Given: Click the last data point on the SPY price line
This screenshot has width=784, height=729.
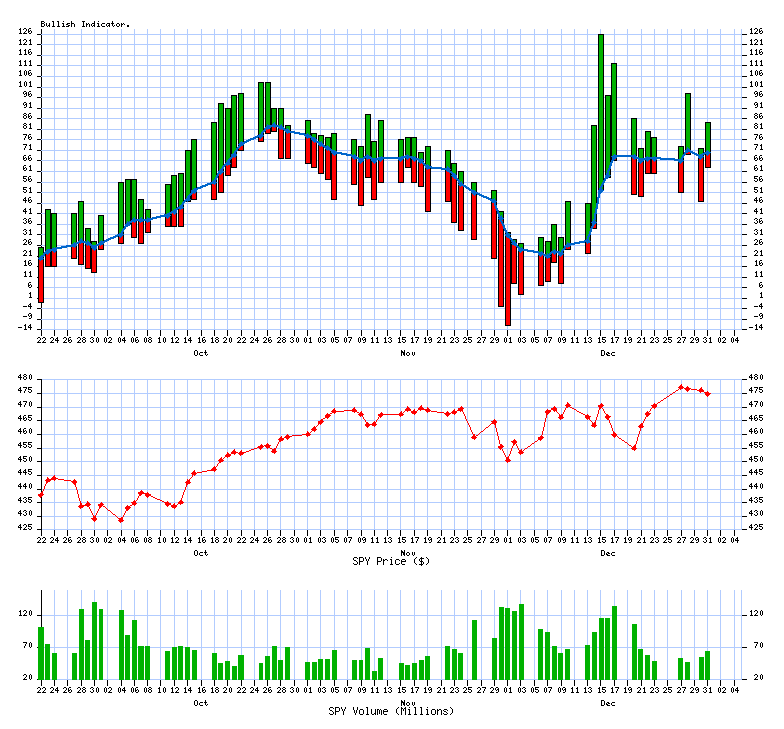Looking at the screenshot, I should pyautogui.click(x=708, y=394).
